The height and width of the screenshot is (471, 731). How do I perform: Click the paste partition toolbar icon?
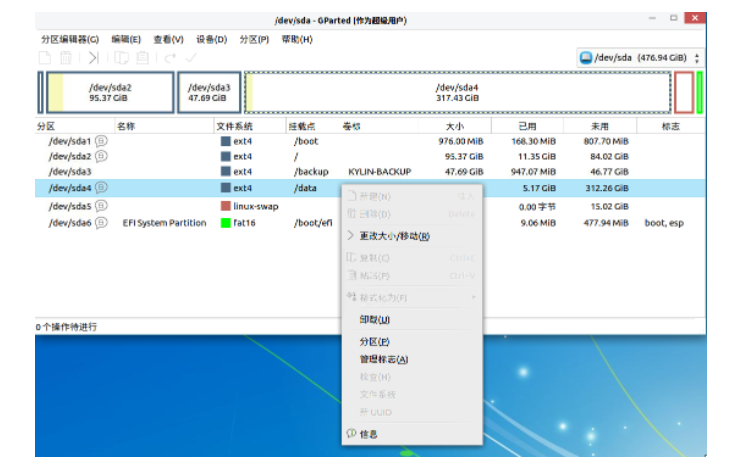click(142, 58)
